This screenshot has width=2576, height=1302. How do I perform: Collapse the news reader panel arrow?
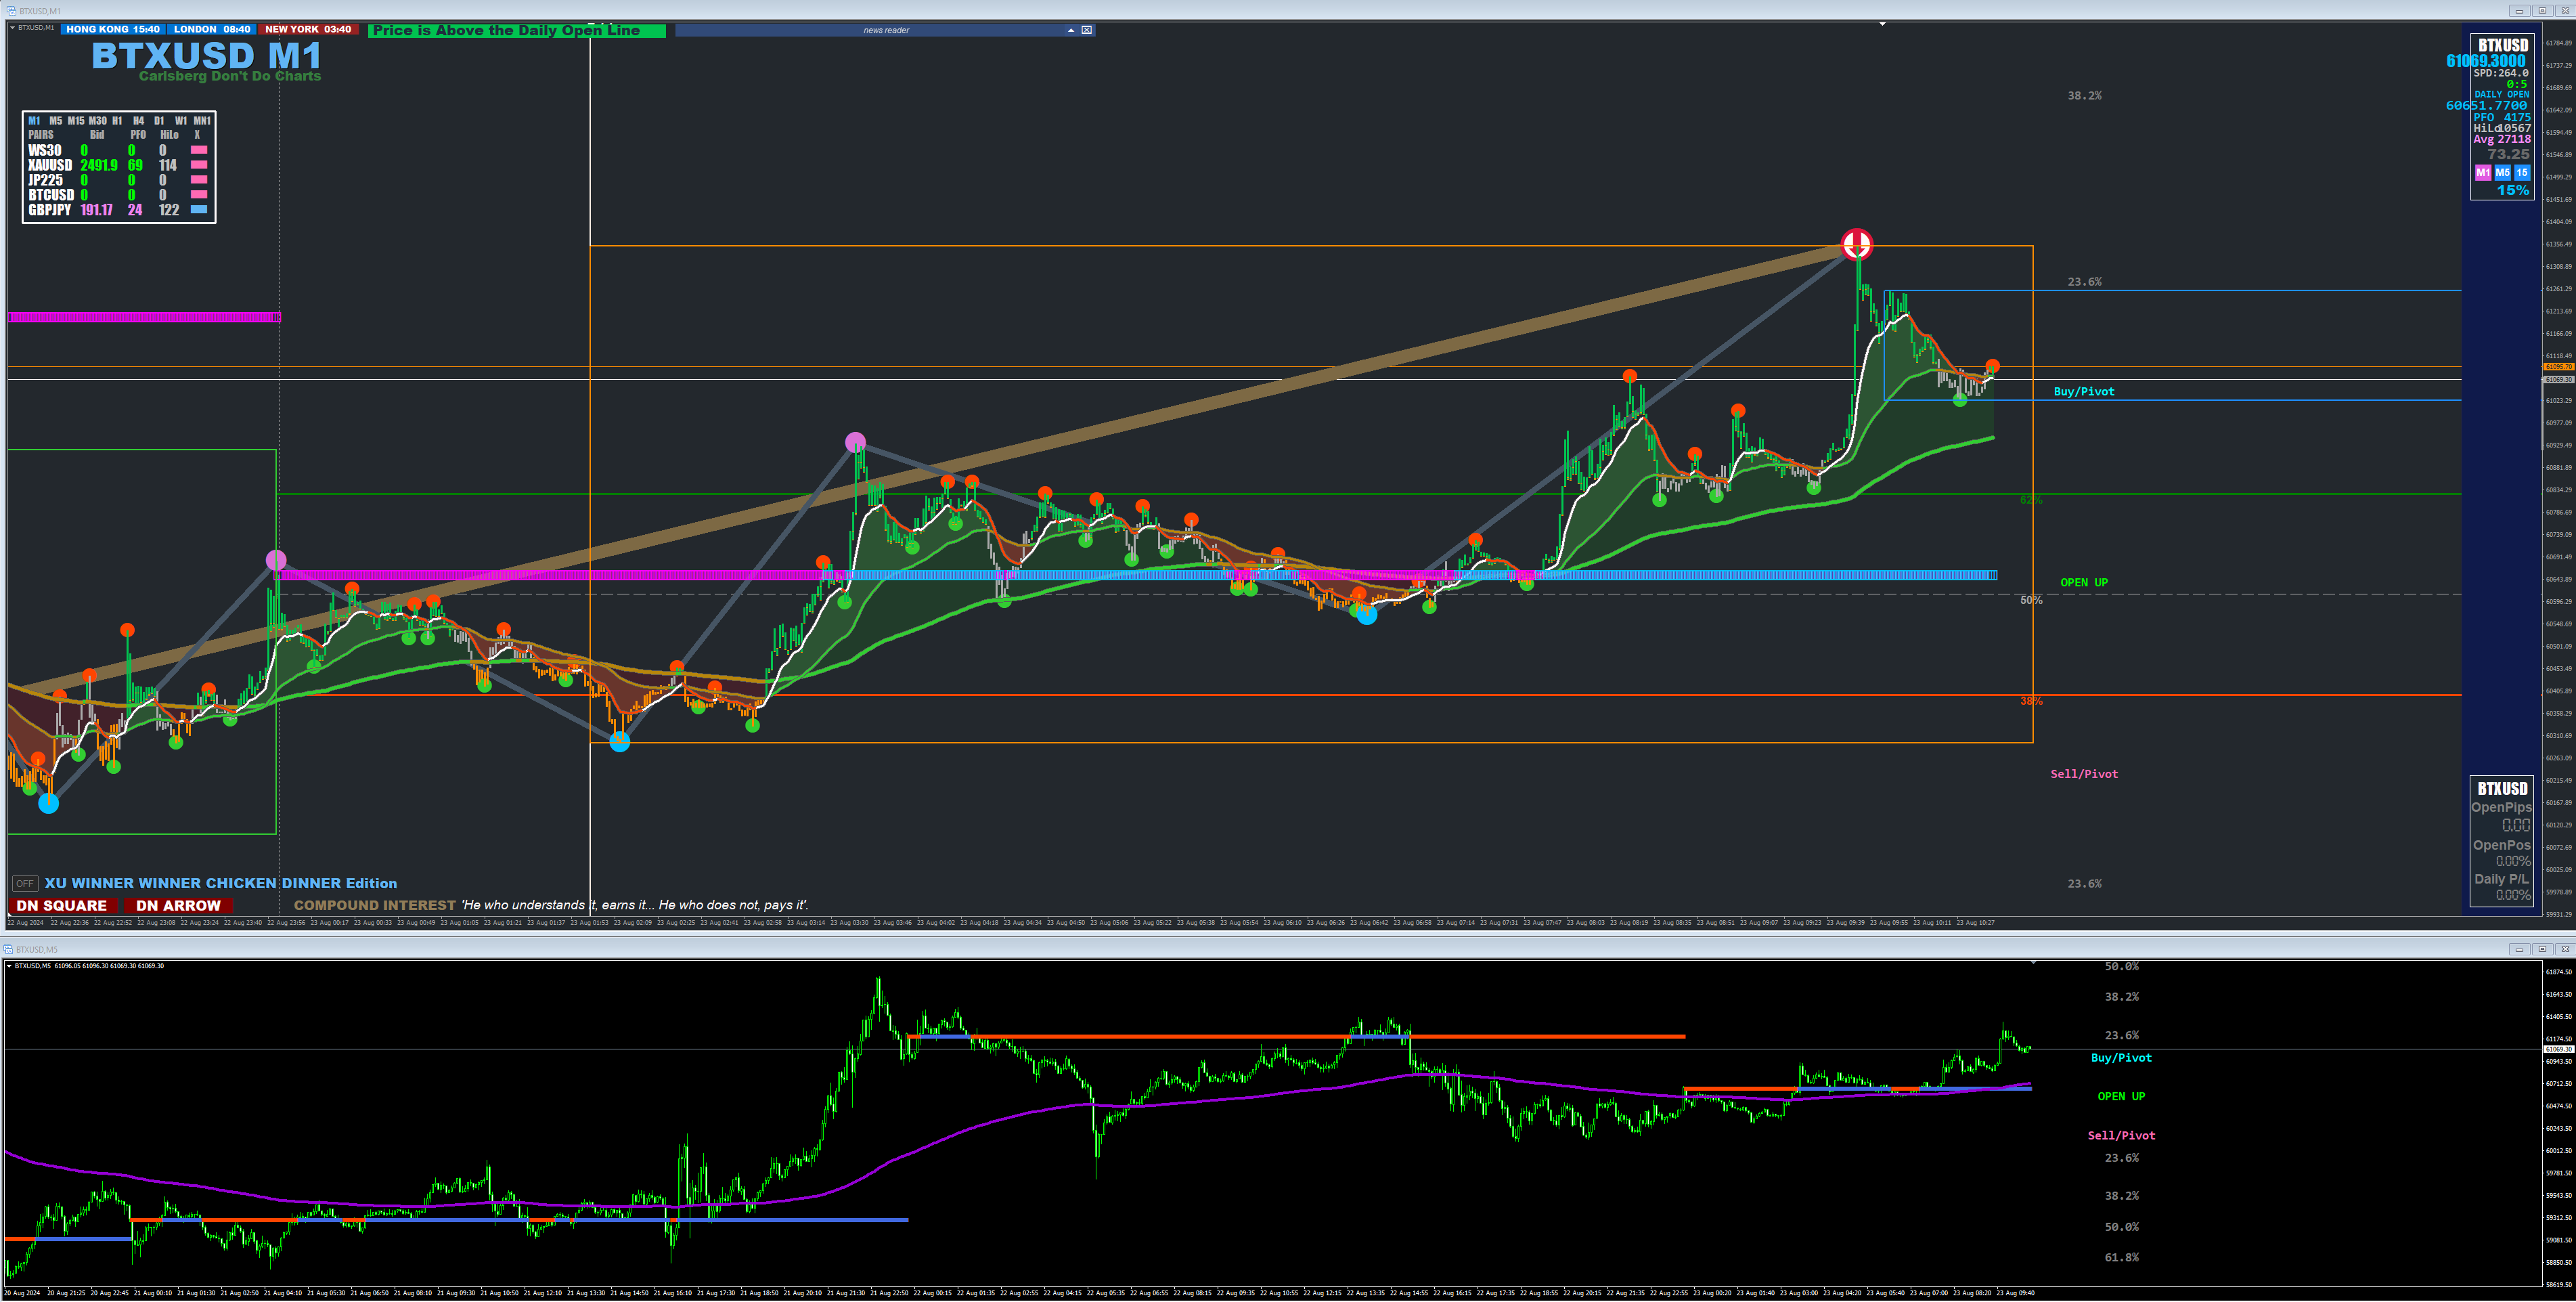tap(1071, 30)
